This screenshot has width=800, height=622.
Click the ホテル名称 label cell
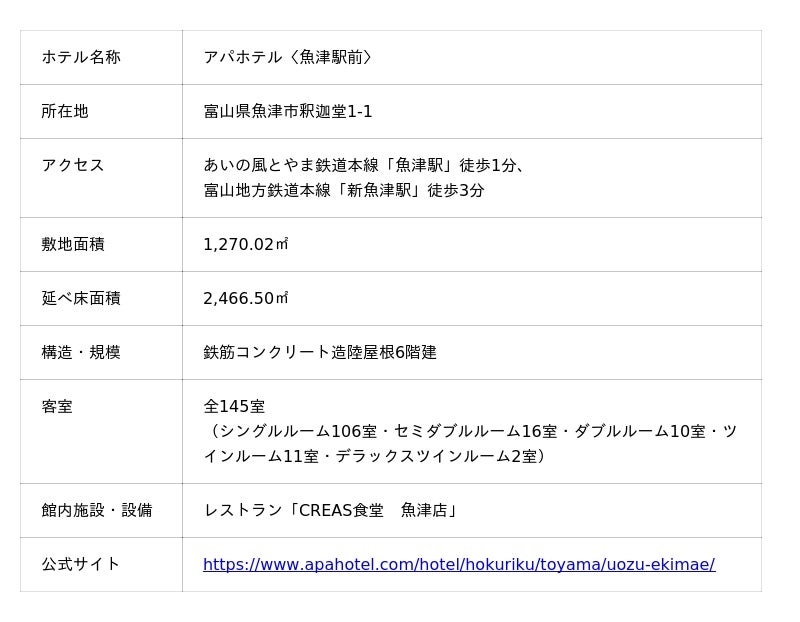(x=81, y=57)
